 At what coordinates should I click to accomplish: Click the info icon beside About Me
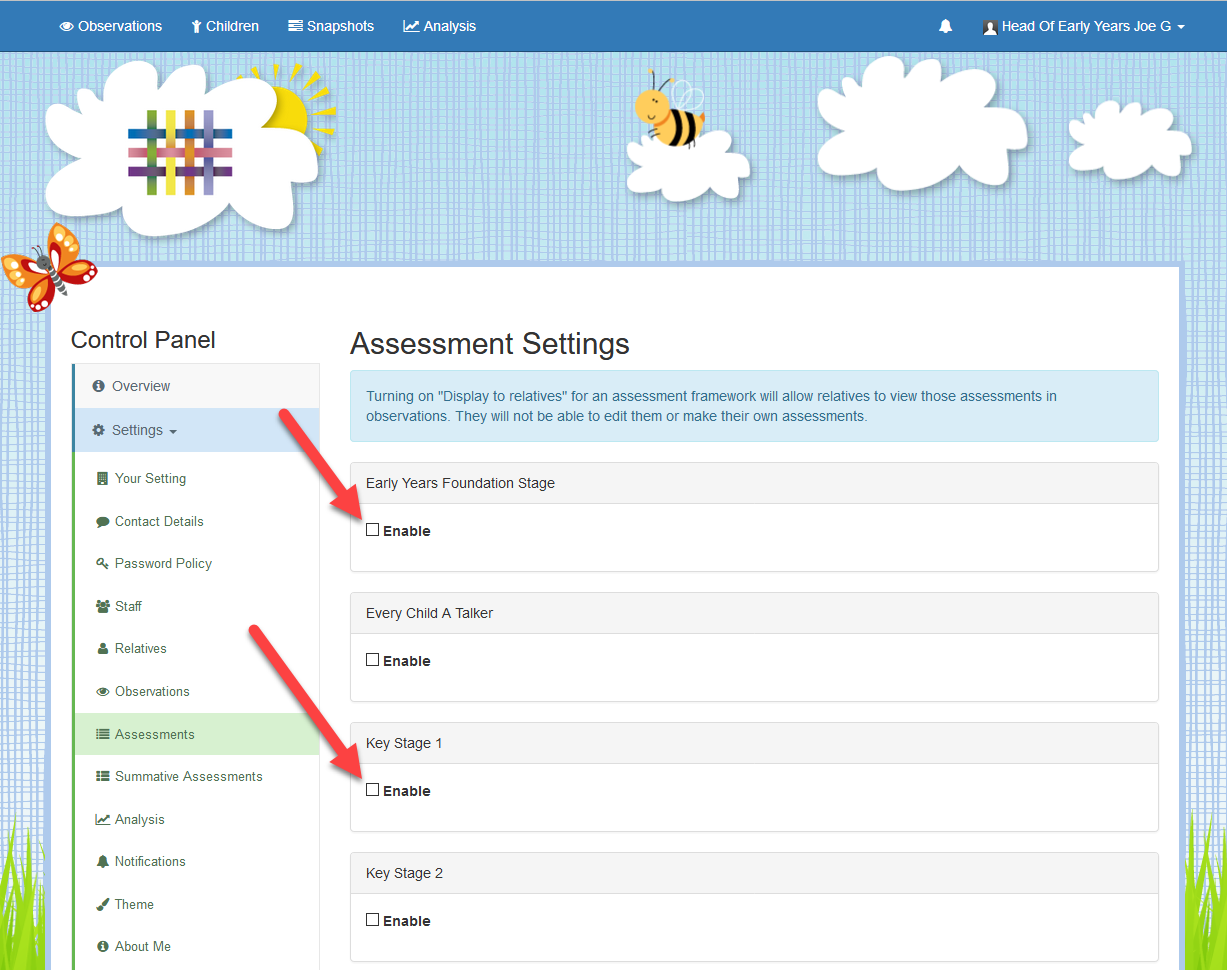(x=102, y=946)
